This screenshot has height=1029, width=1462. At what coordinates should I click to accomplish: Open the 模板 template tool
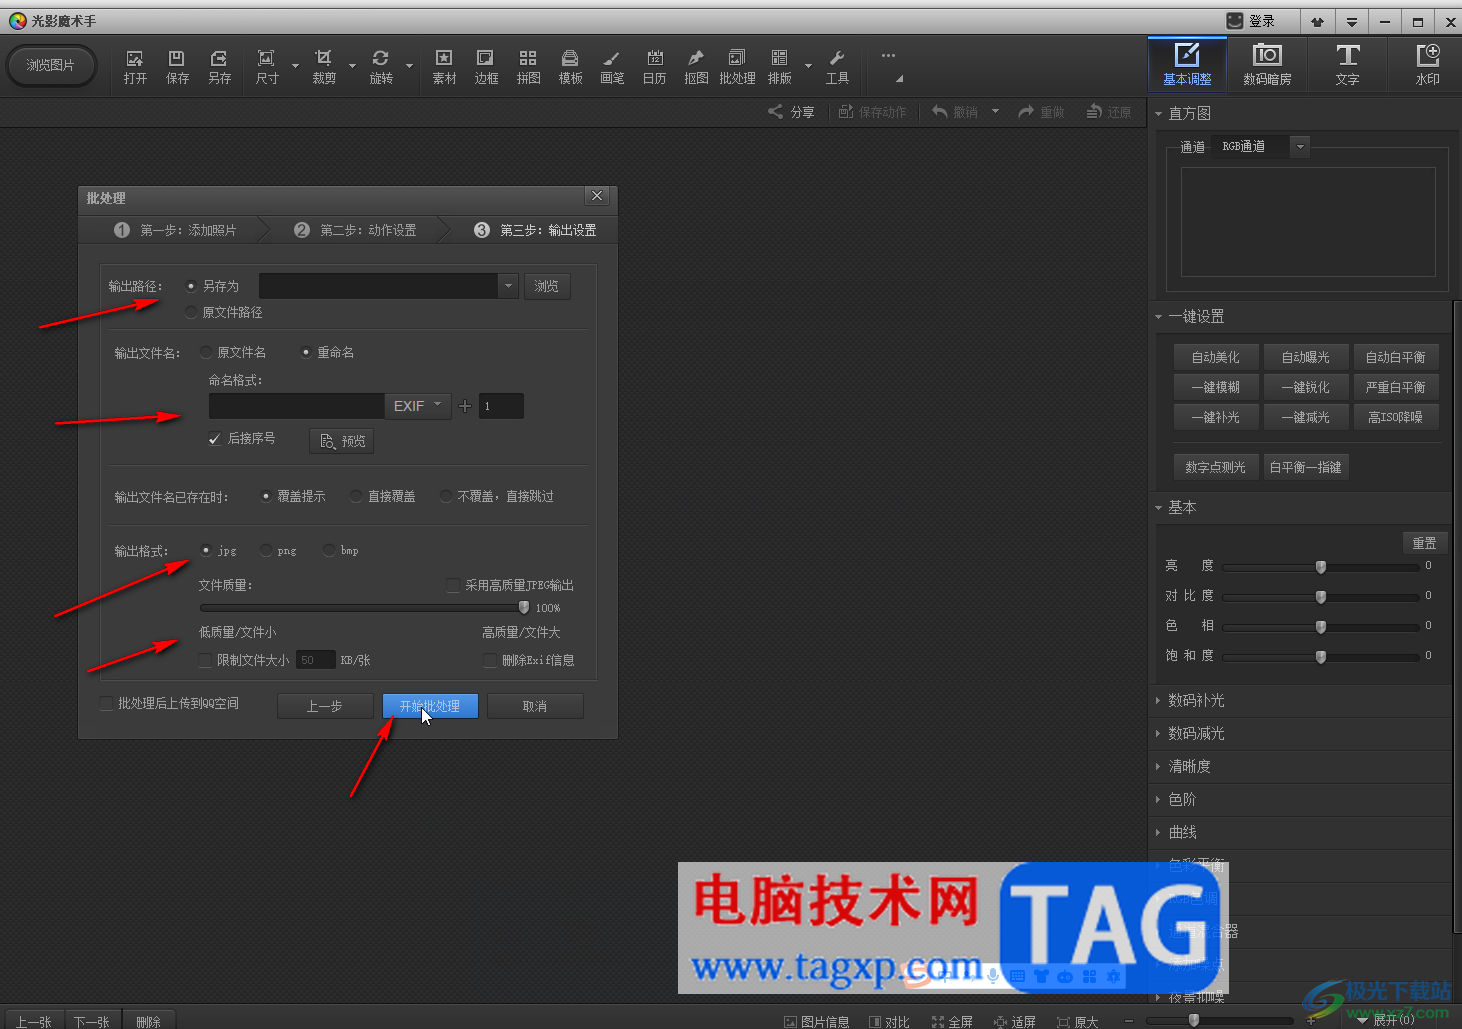tap(570, 67)
